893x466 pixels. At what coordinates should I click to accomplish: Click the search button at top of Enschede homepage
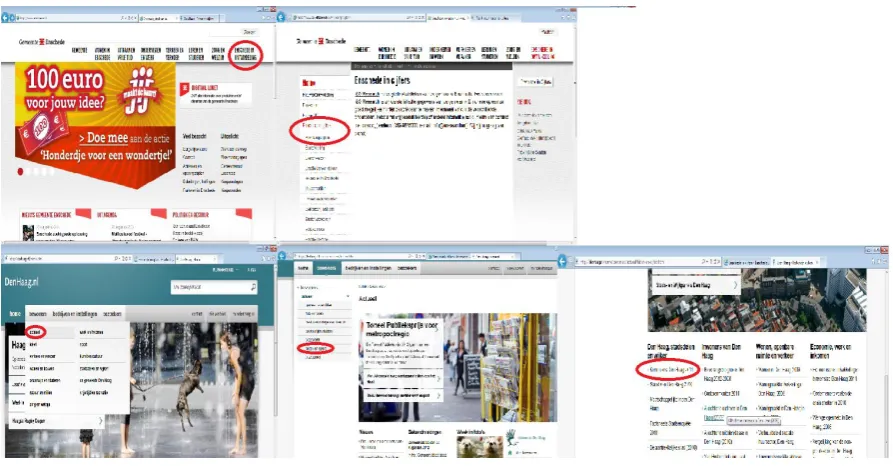249,32
